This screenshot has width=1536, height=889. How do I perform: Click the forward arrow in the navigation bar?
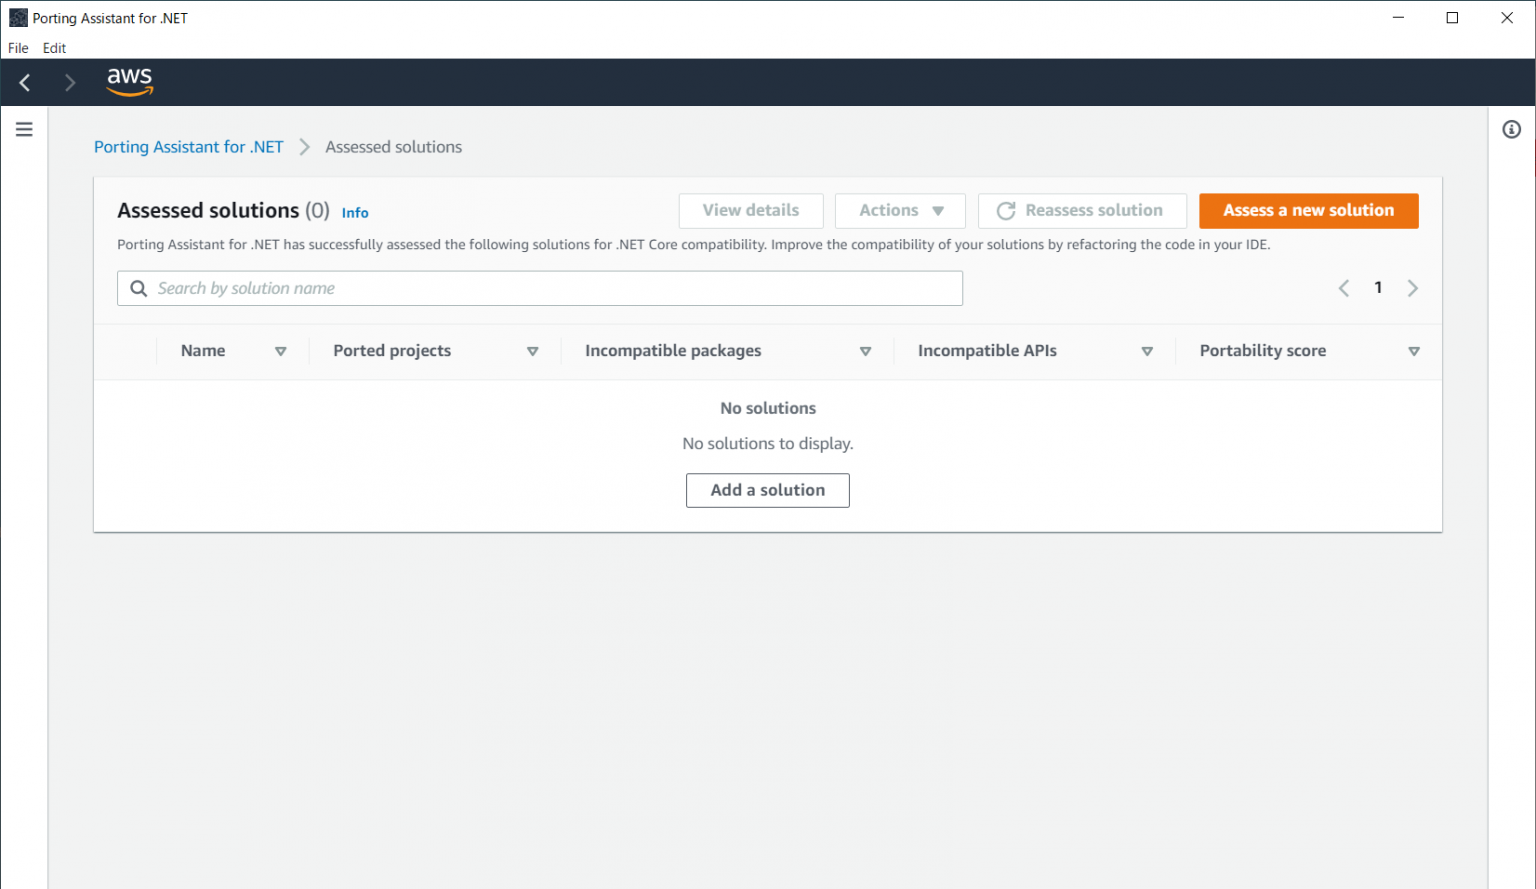[69, 82]
